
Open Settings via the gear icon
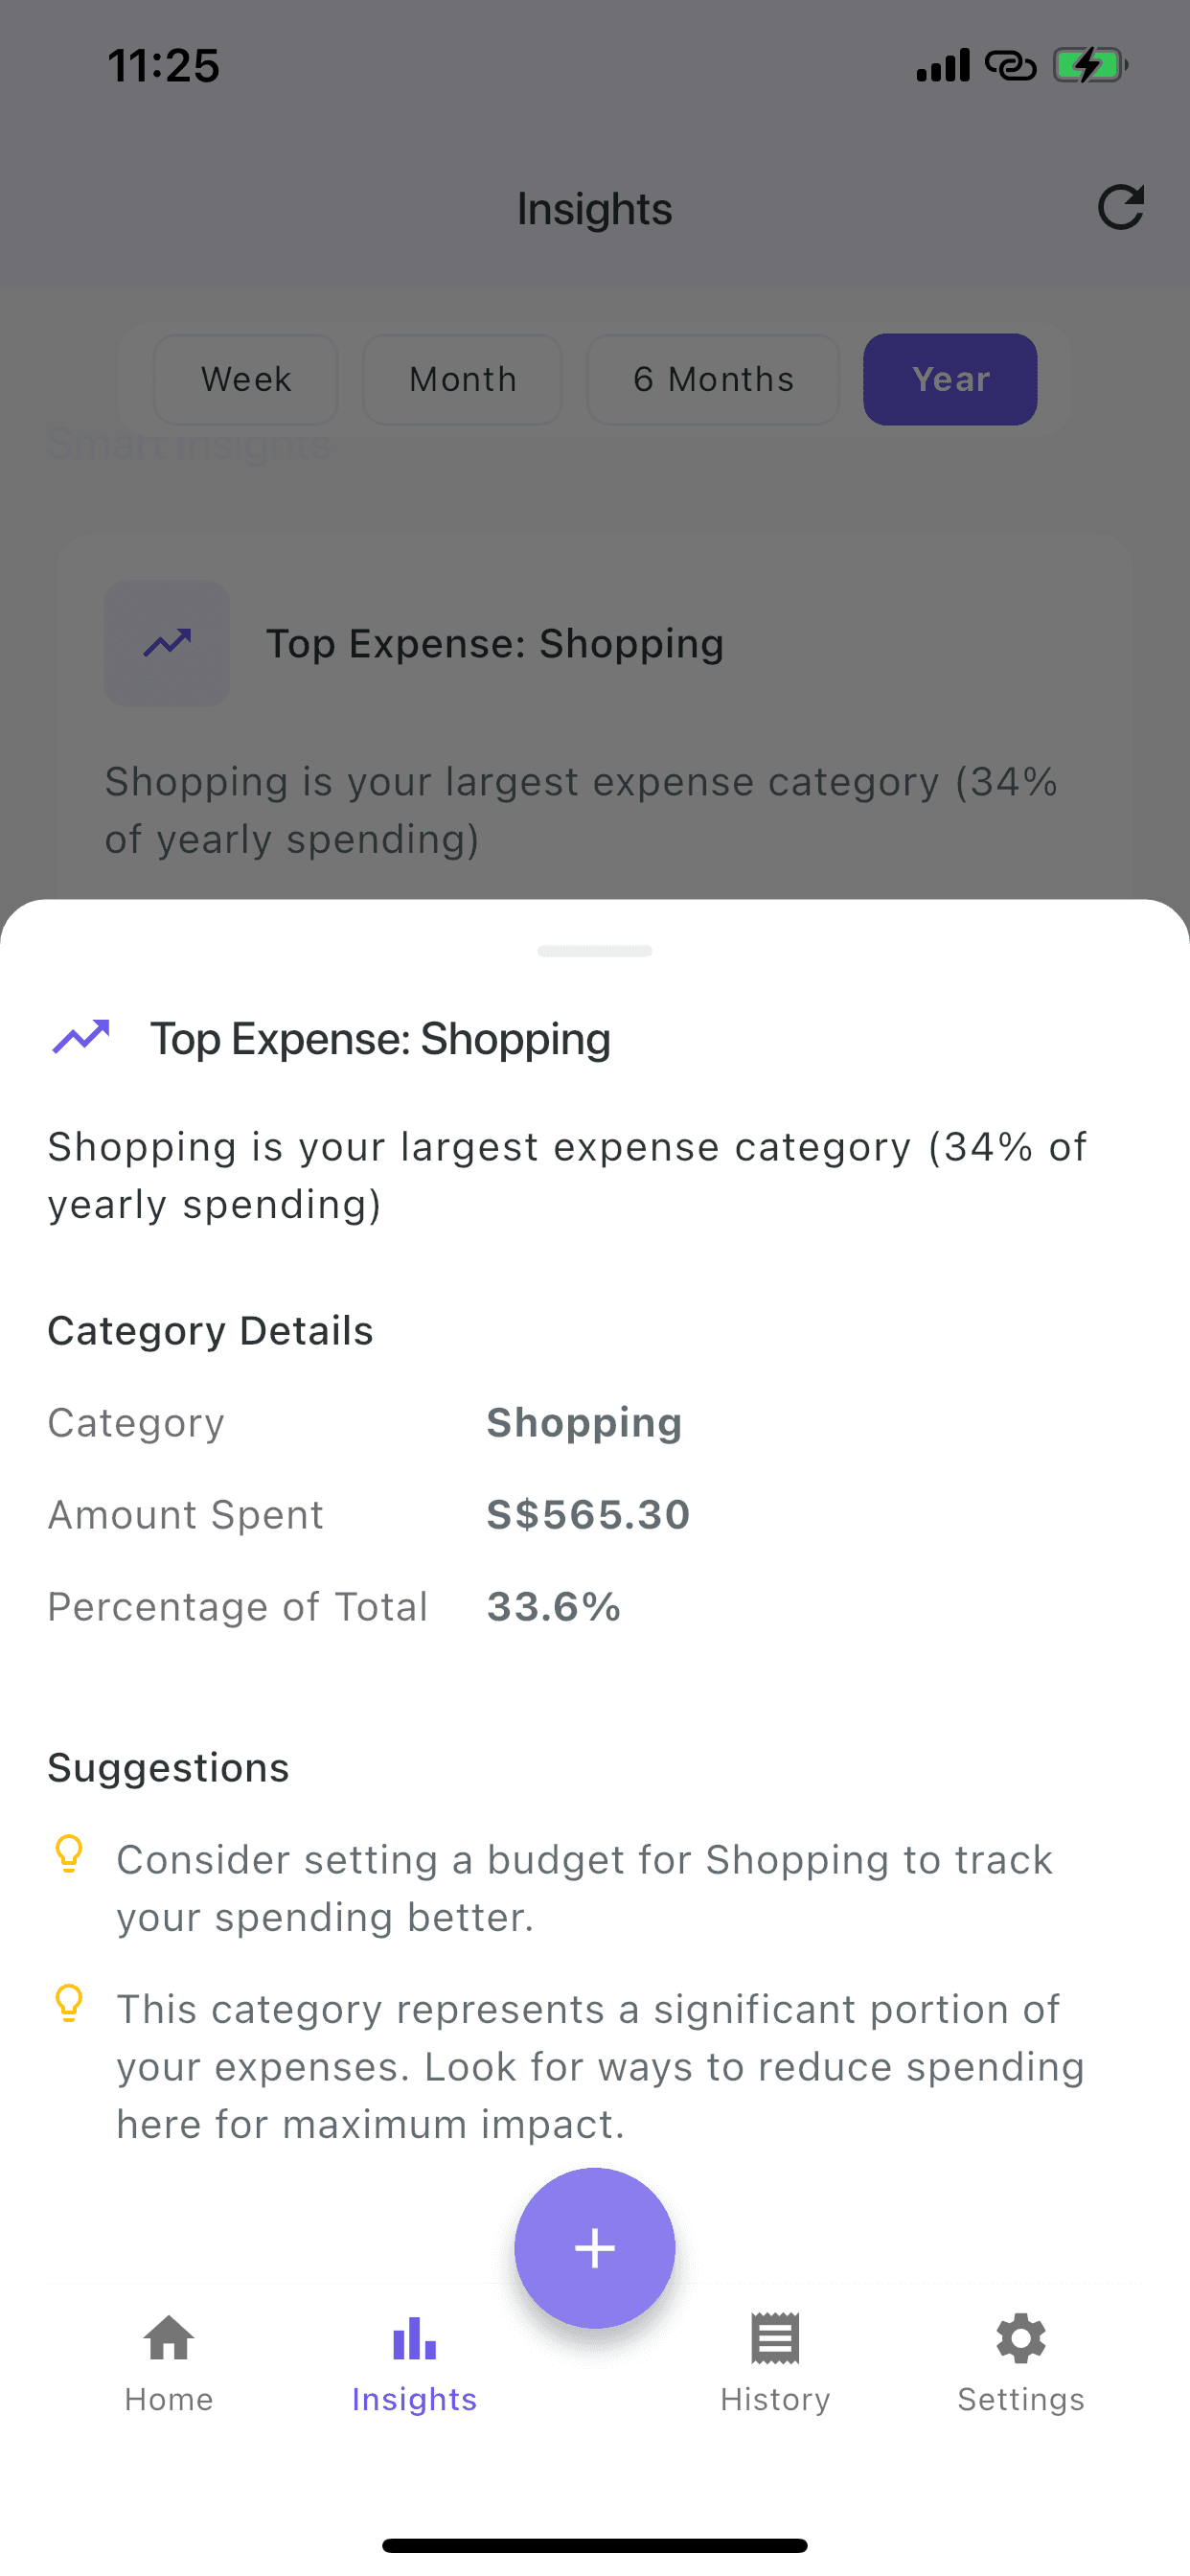[1021, 2340]
